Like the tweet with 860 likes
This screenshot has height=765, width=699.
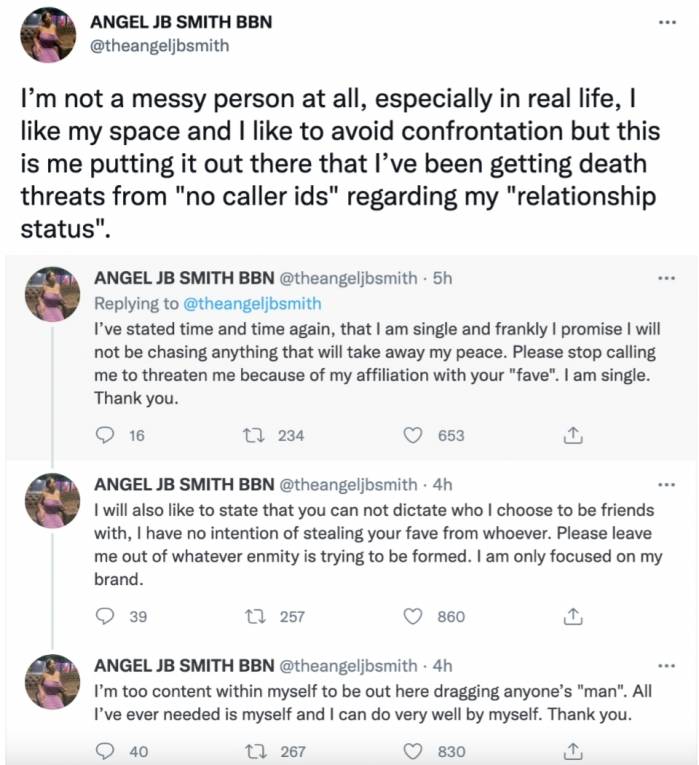point(413,617)
